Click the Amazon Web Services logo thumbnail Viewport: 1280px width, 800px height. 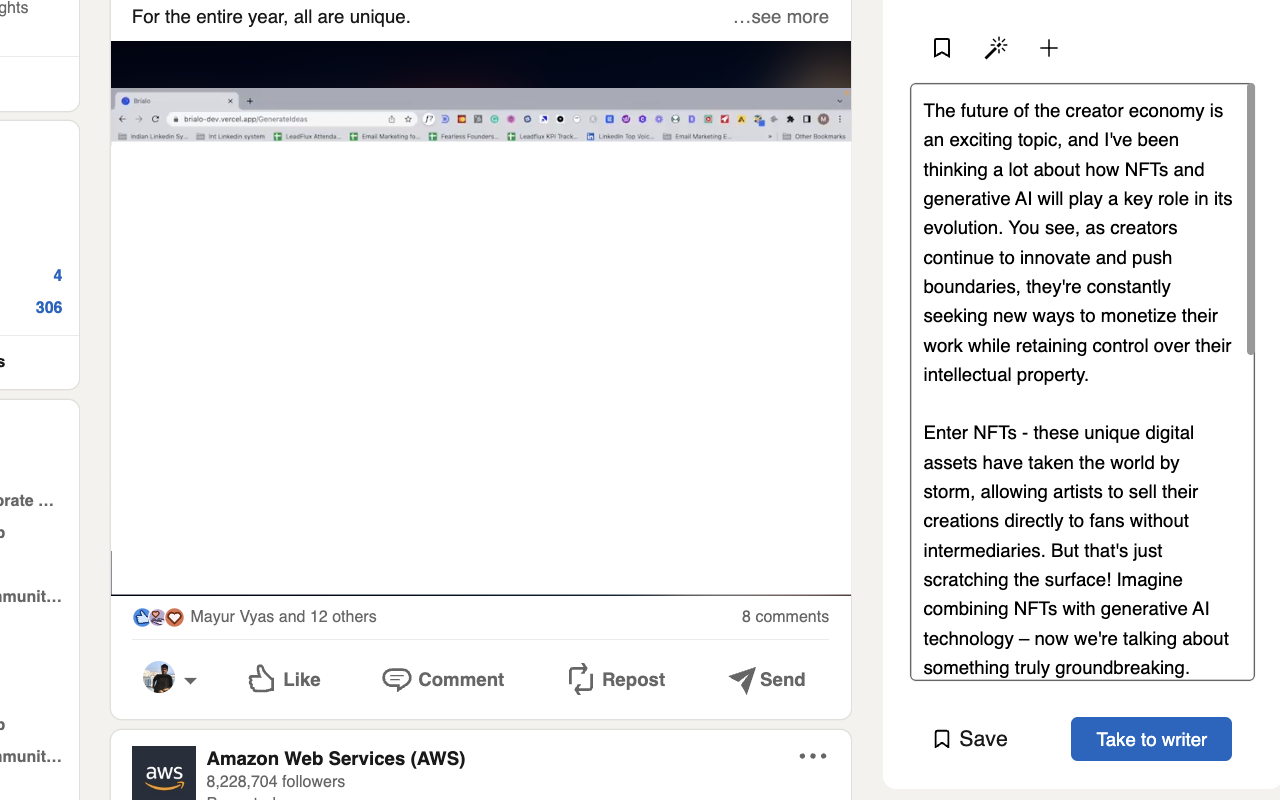[x=164, y=773]
